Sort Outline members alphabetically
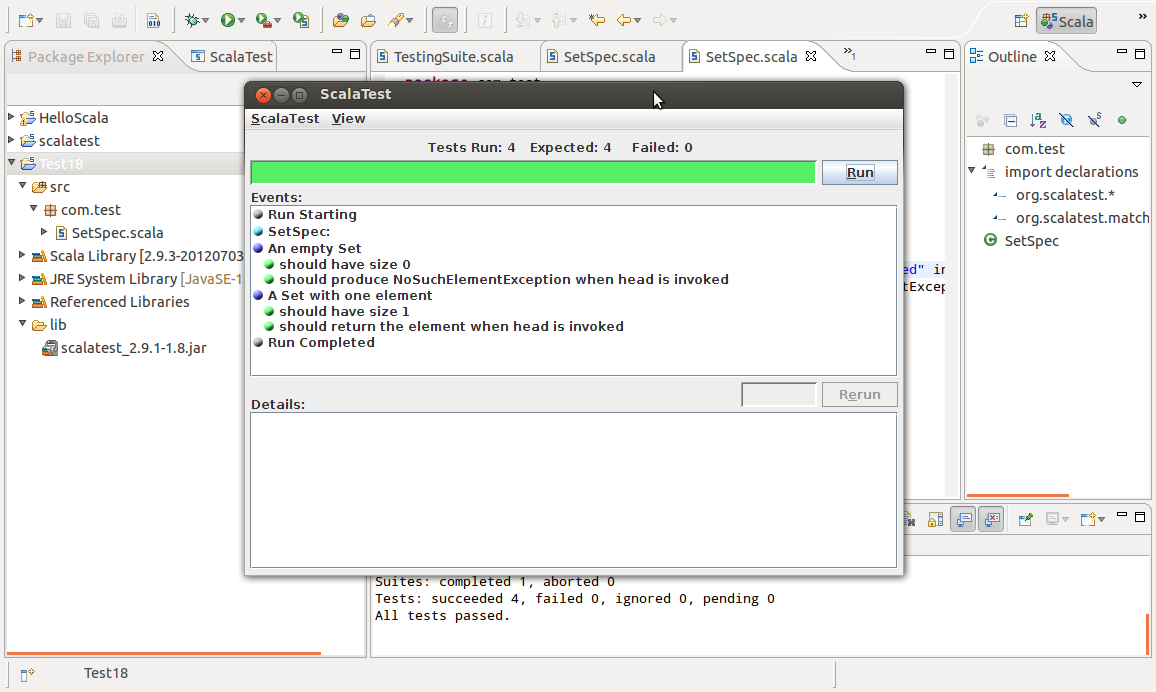Screen dimensions: 1156x692 click(1036, 120)
